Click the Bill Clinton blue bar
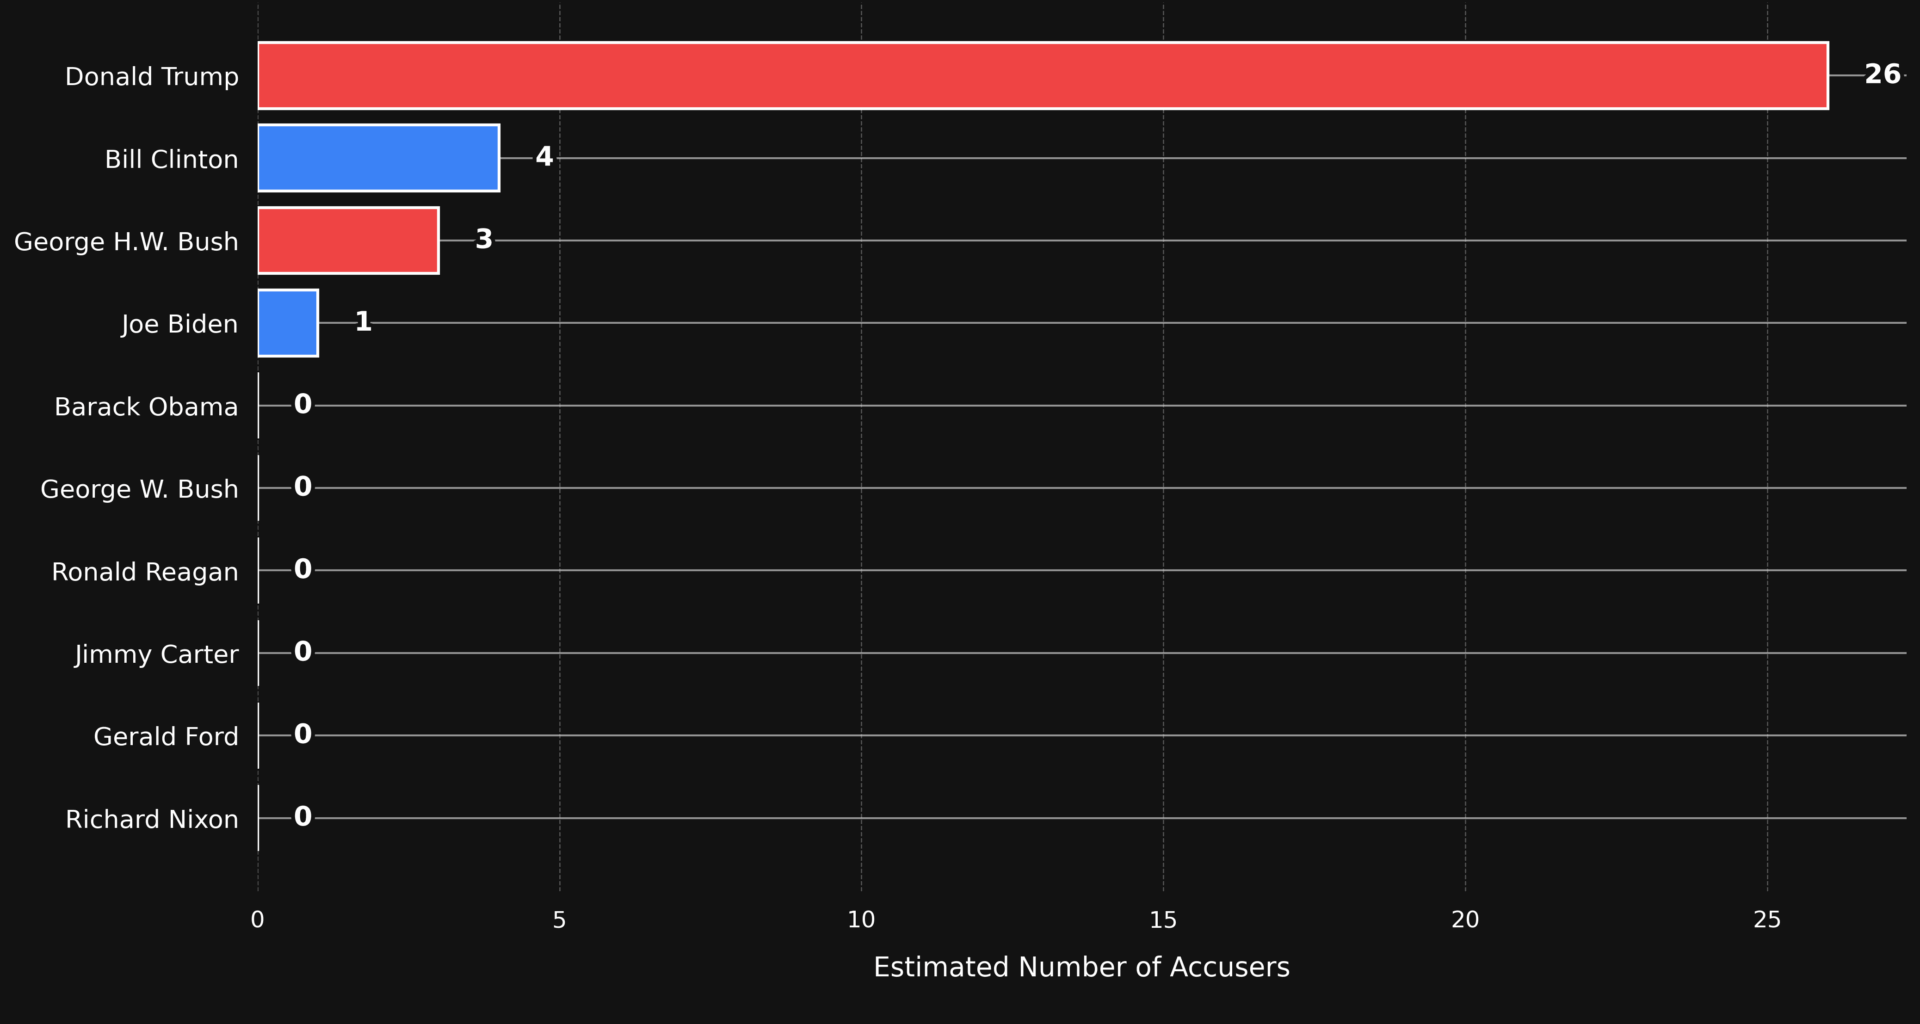Image resolution: width=1920 pixels, height=1024 pixels. pyautogui.click(x=378, y=158)
